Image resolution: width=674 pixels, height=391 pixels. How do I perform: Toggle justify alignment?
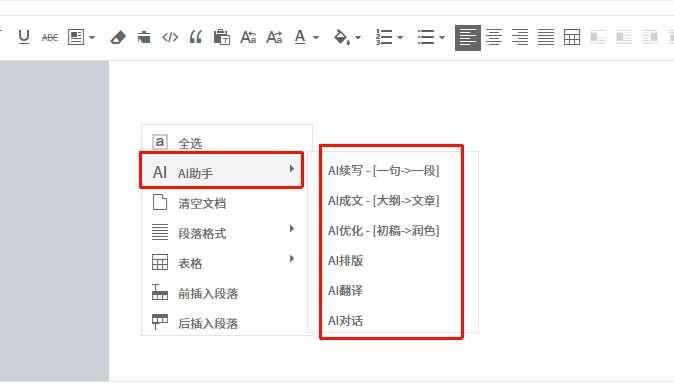(x=546, y=37)
